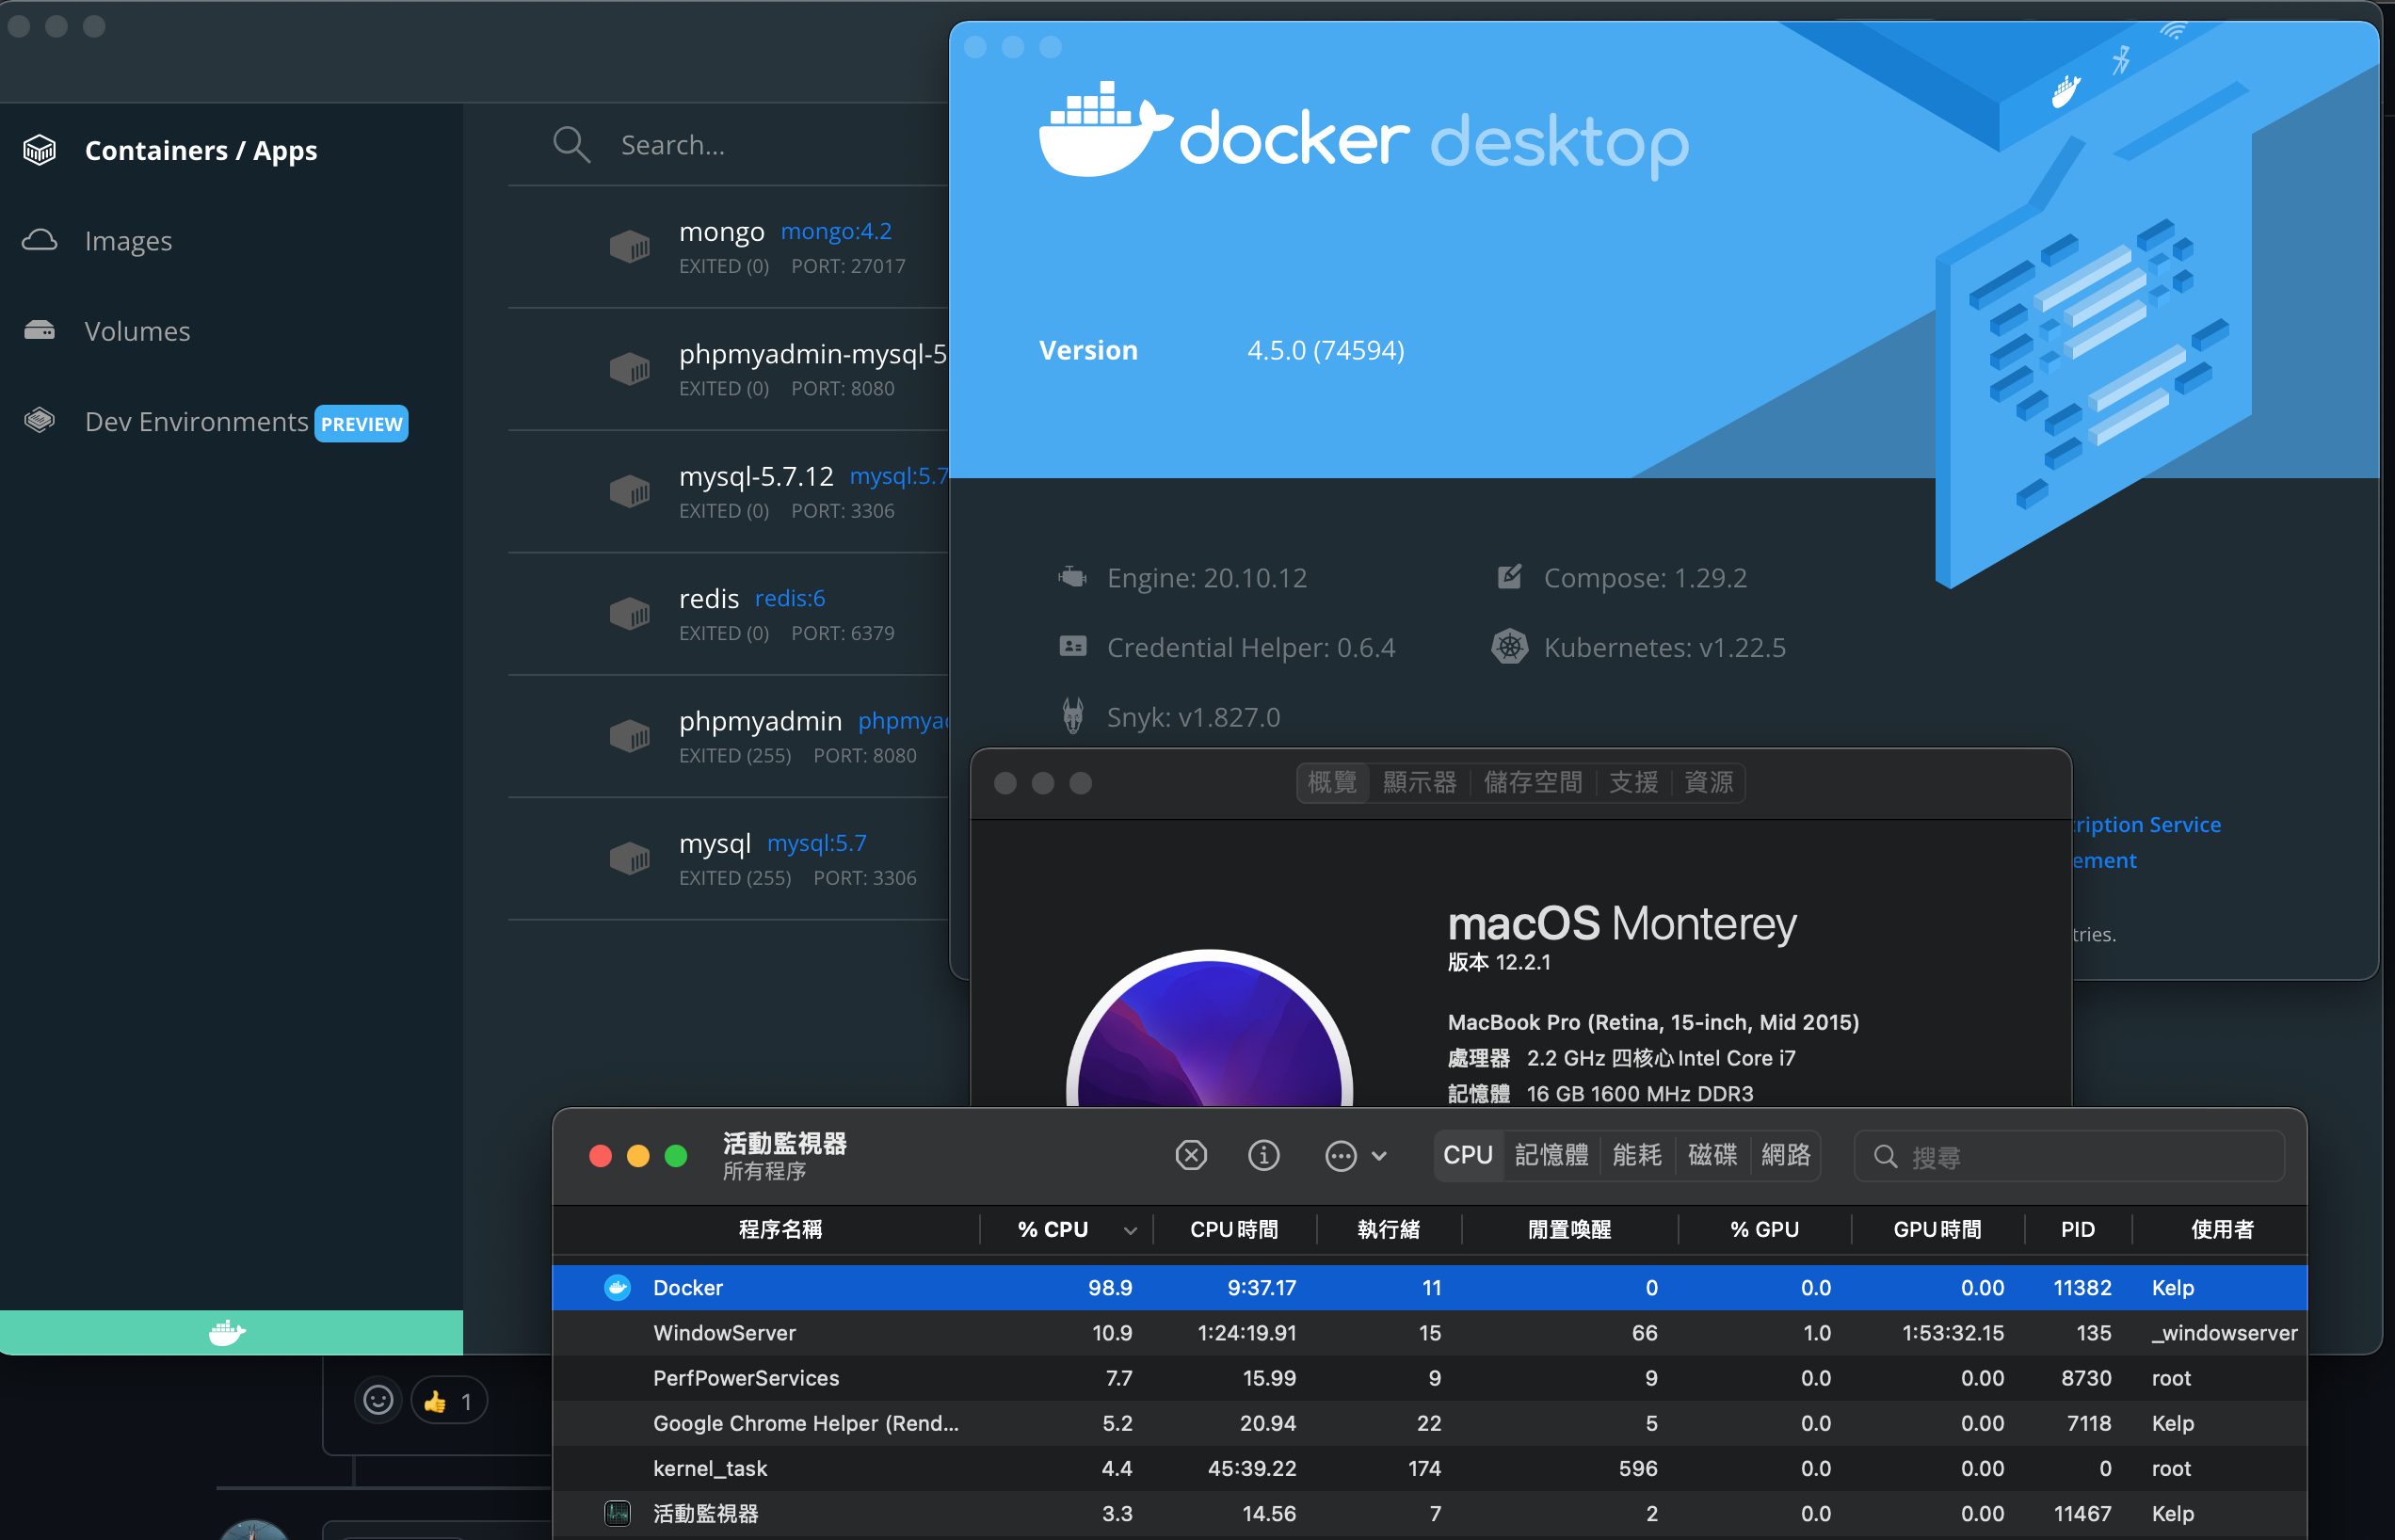Open the feedback smiley icon
The width and height of the screenshot is (2395, 1540).
tap(377, 1400)
